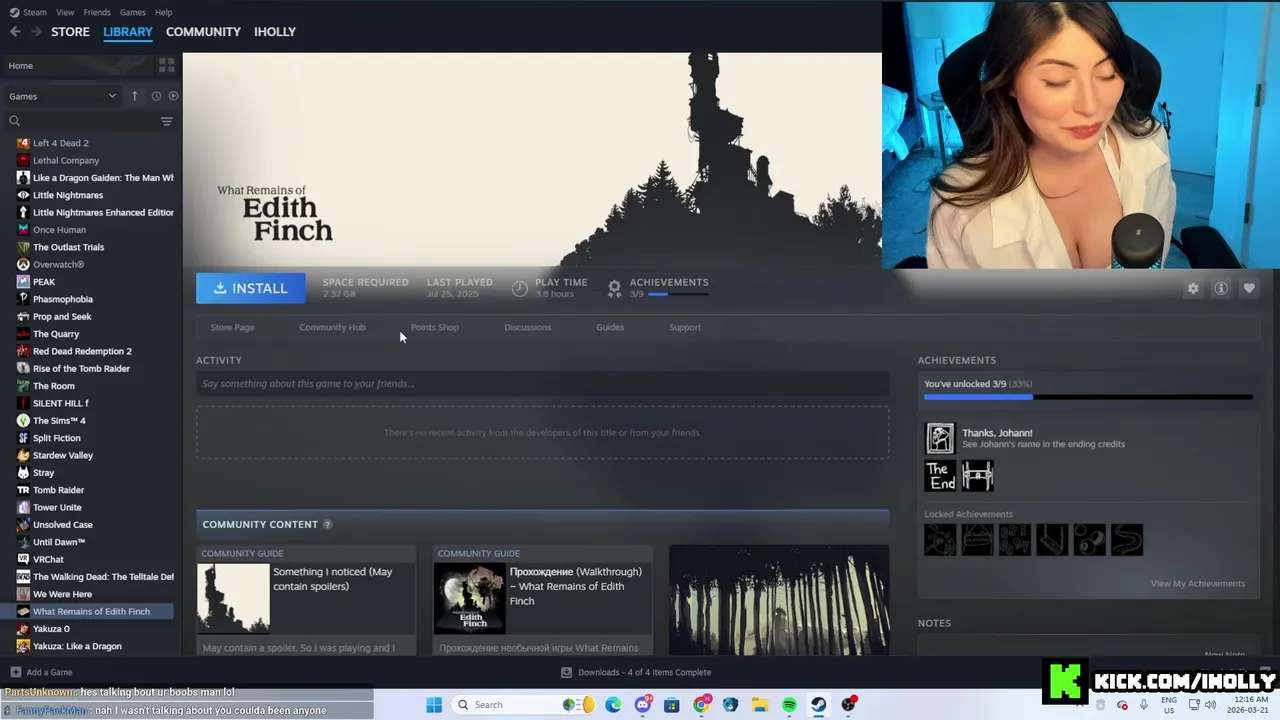The height and width of the screenshot is (720, 1280).
Task: Open the Guides link
Action: pyautogui.click(x=610, y=327)
